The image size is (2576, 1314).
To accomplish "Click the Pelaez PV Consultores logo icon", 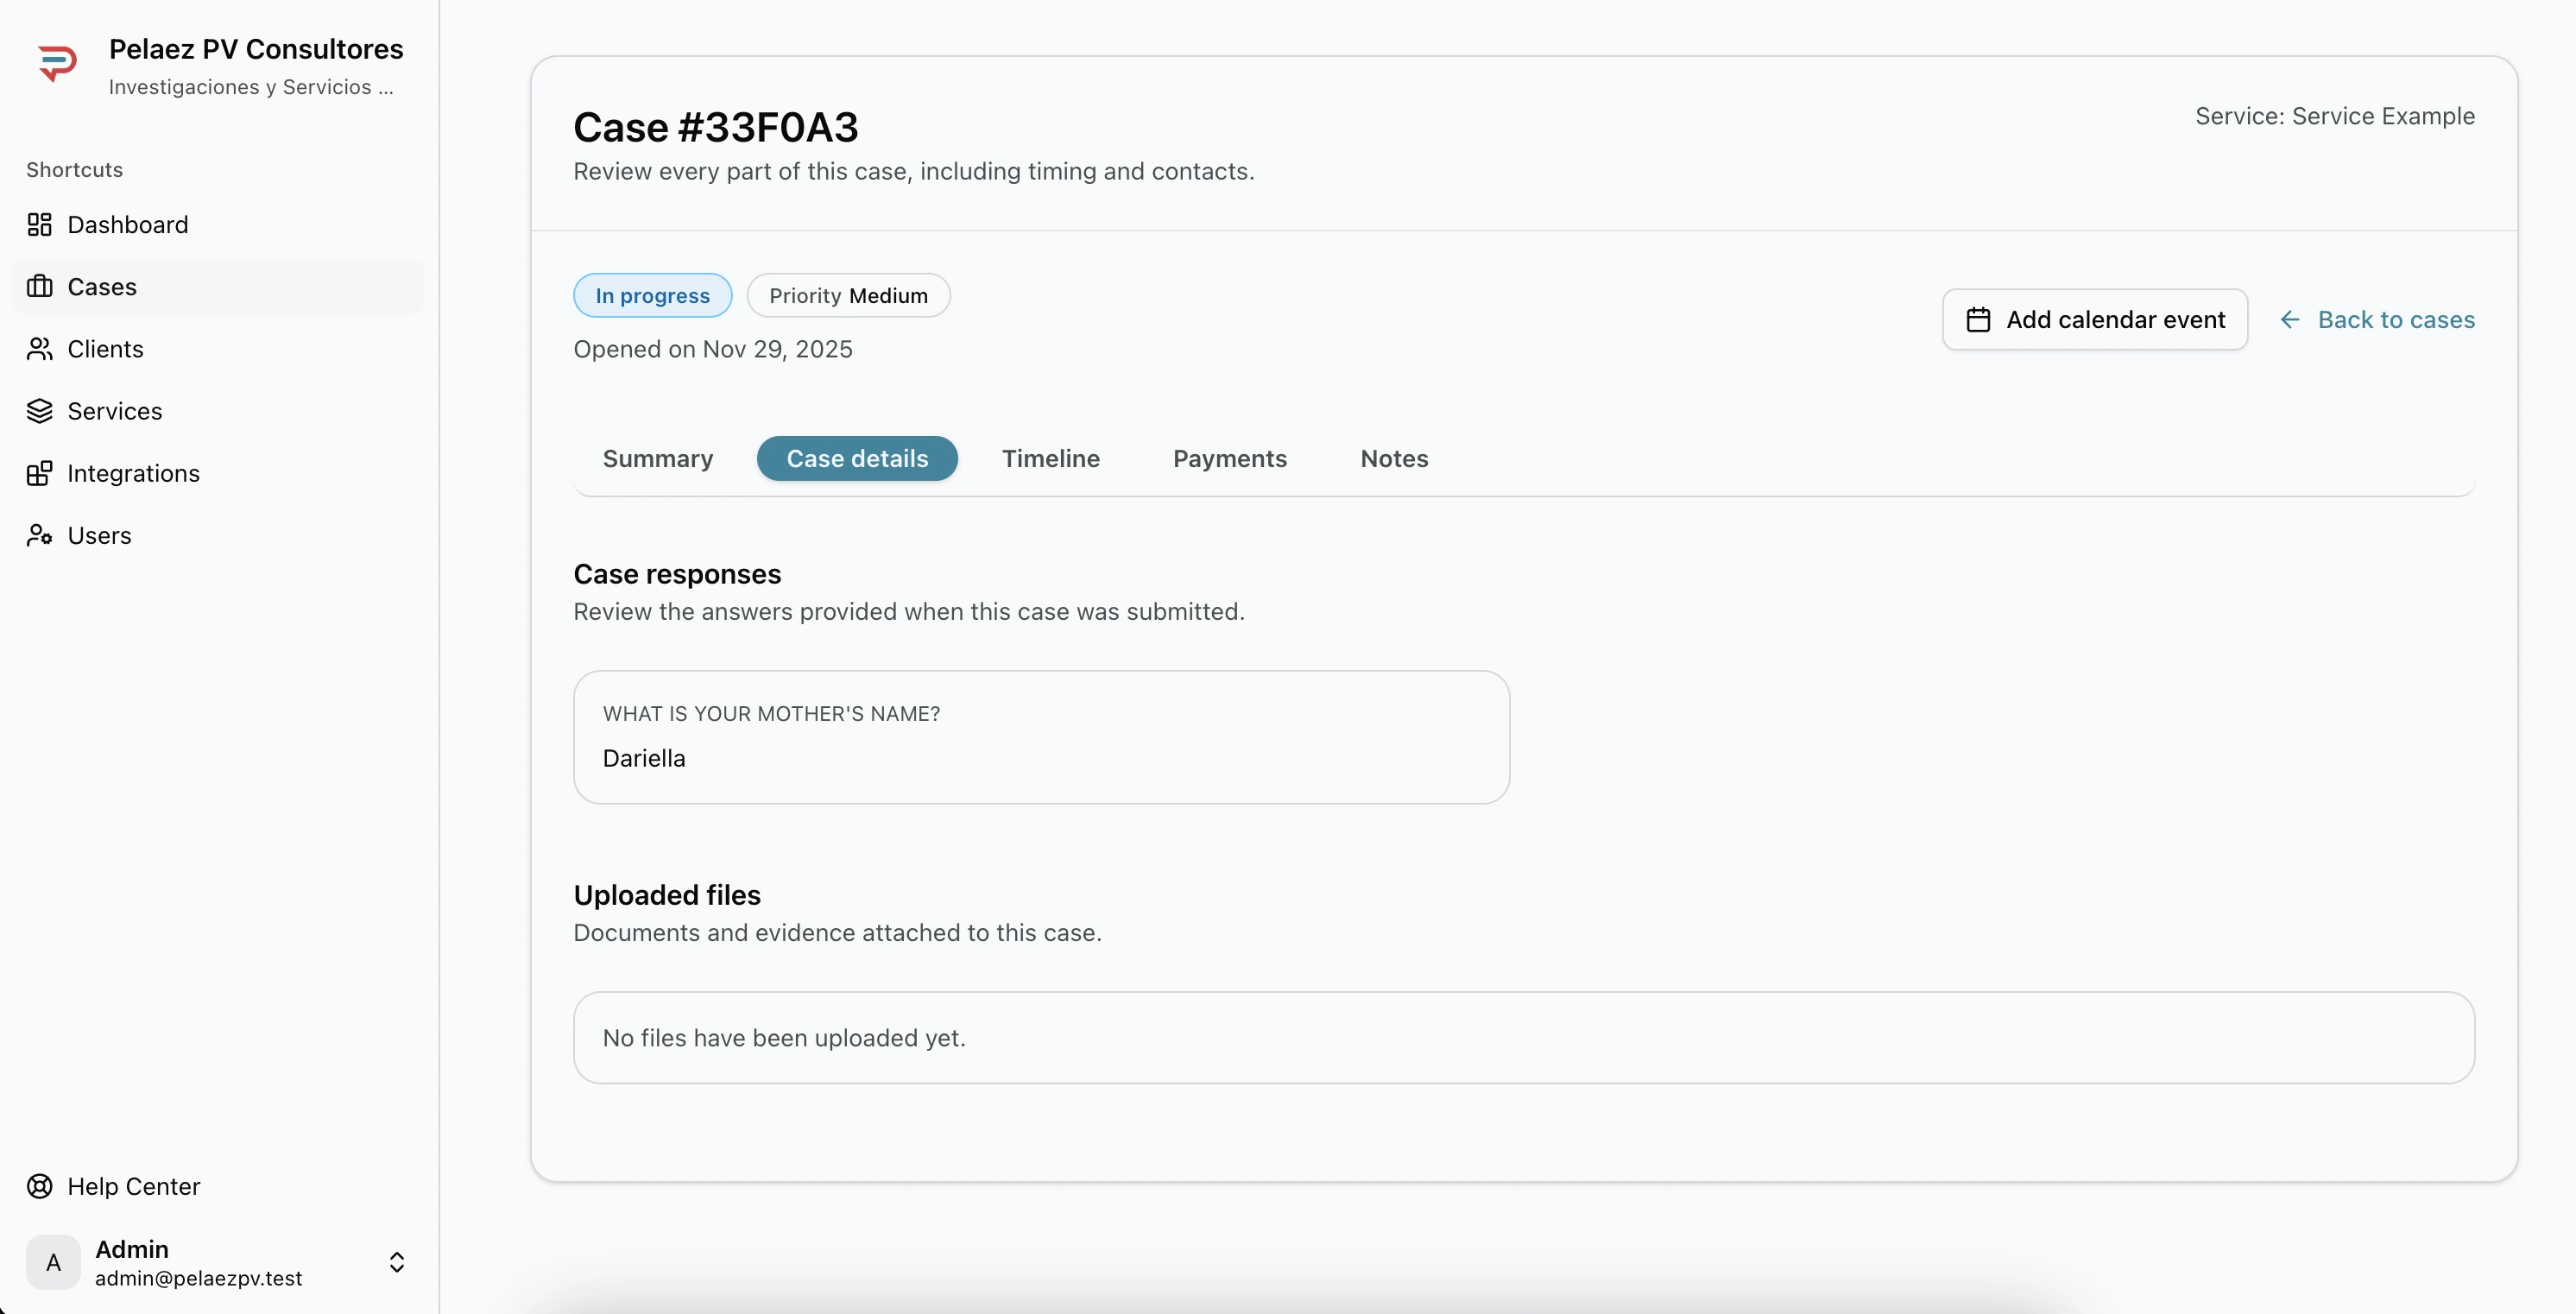I will (57, 63).
